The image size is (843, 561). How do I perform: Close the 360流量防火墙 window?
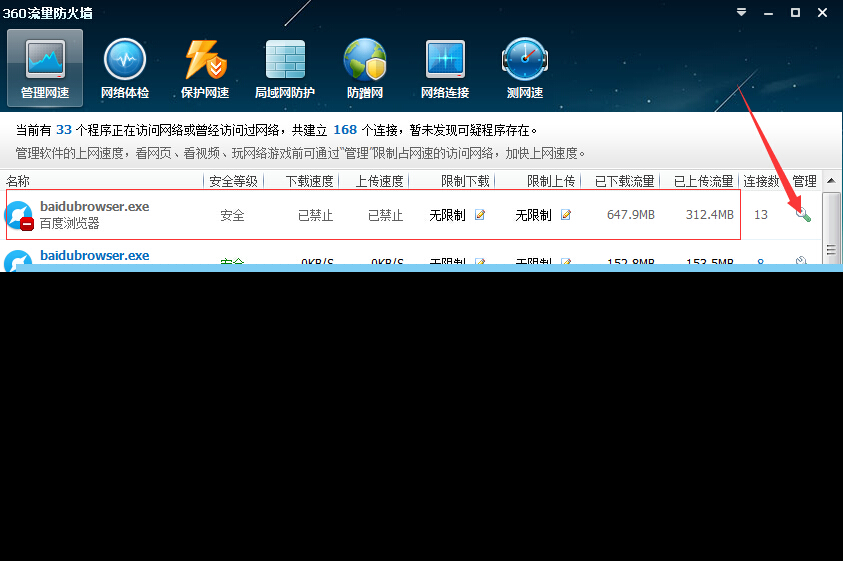click(822, 12)
